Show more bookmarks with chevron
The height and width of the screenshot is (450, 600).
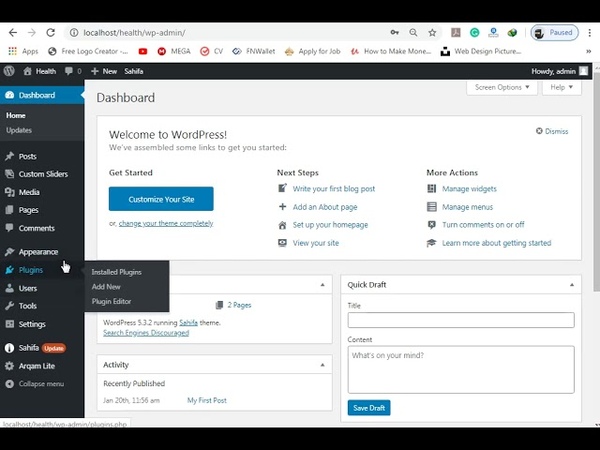coord(588,51)
